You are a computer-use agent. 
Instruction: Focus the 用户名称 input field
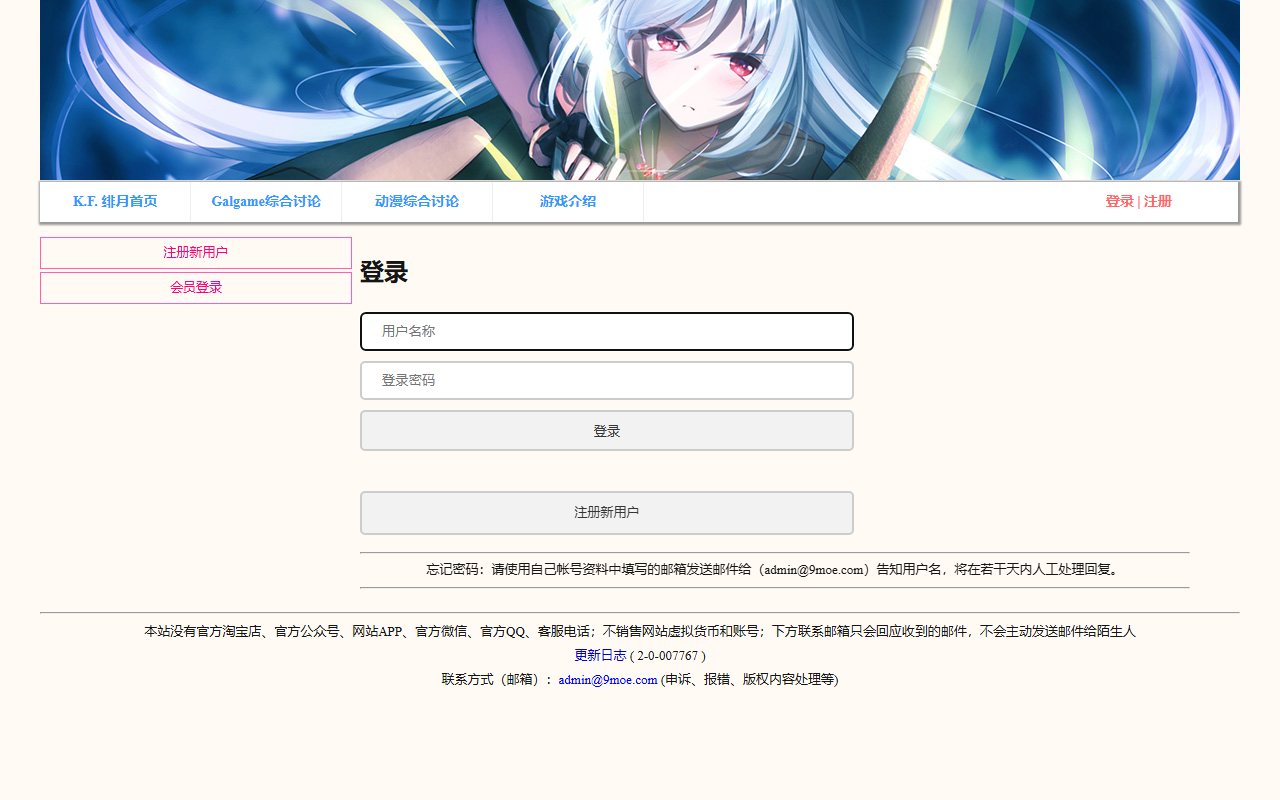[607, 331]
